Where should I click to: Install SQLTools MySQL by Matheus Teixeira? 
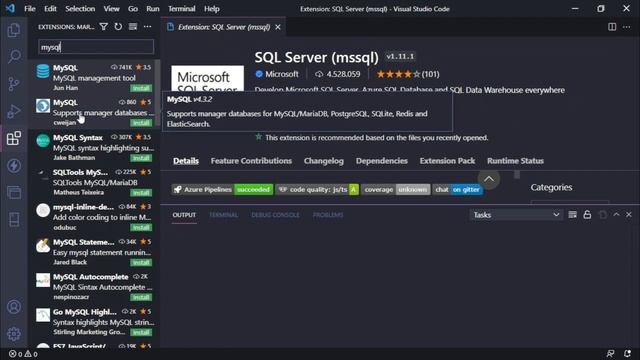(x=141, y=193)
